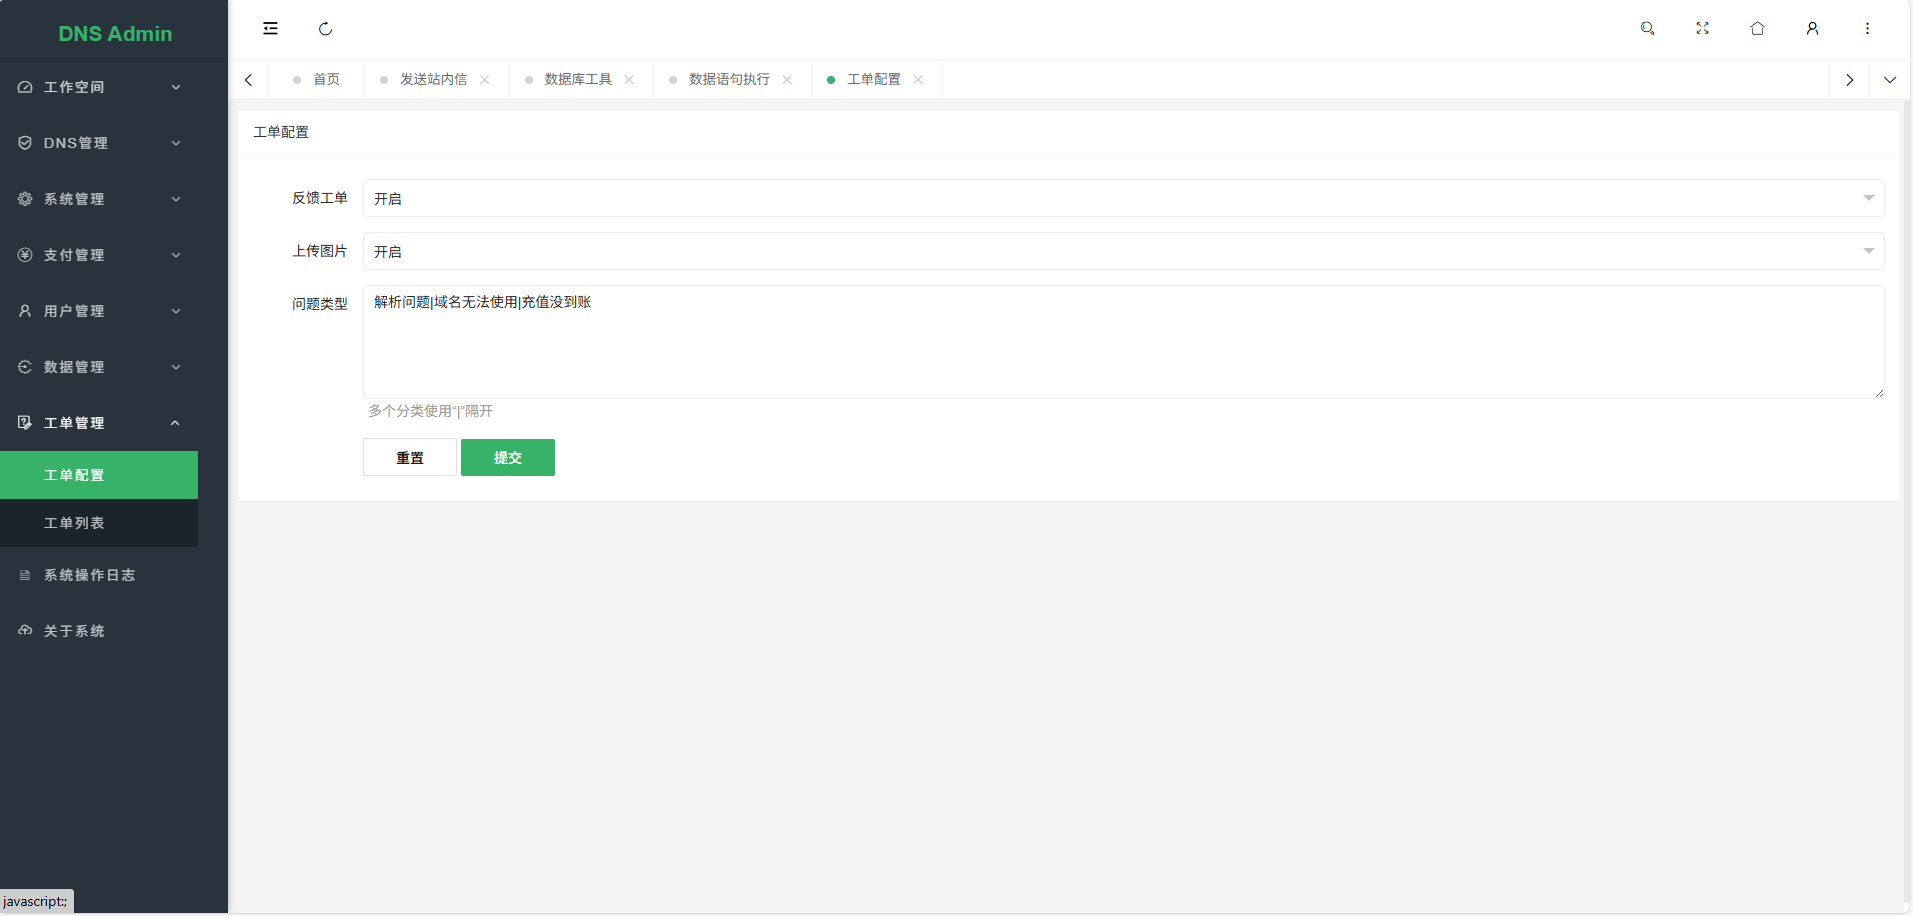Click the 重置 button
The width and height of the screenshot is (1913, 916).
click(x=409, y=458)
